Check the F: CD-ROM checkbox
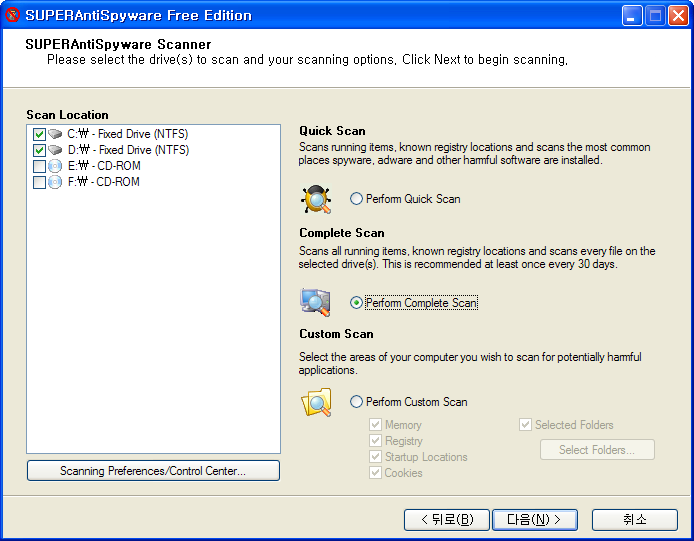This screenshot has width=694, height=541. (39, 182)
